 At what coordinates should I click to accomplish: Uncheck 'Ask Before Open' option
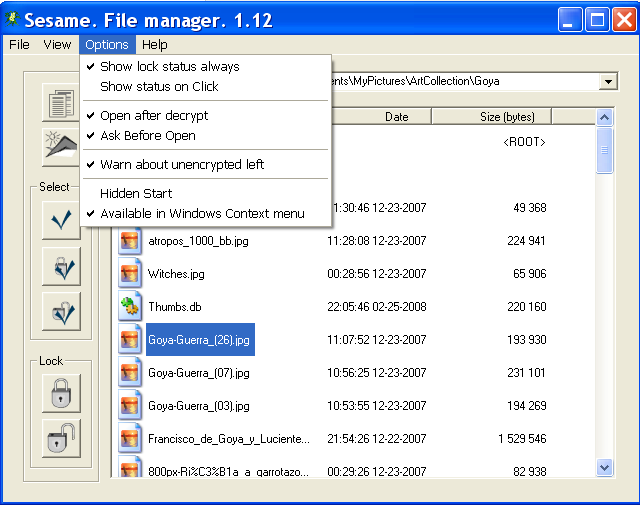coord(148,135)
